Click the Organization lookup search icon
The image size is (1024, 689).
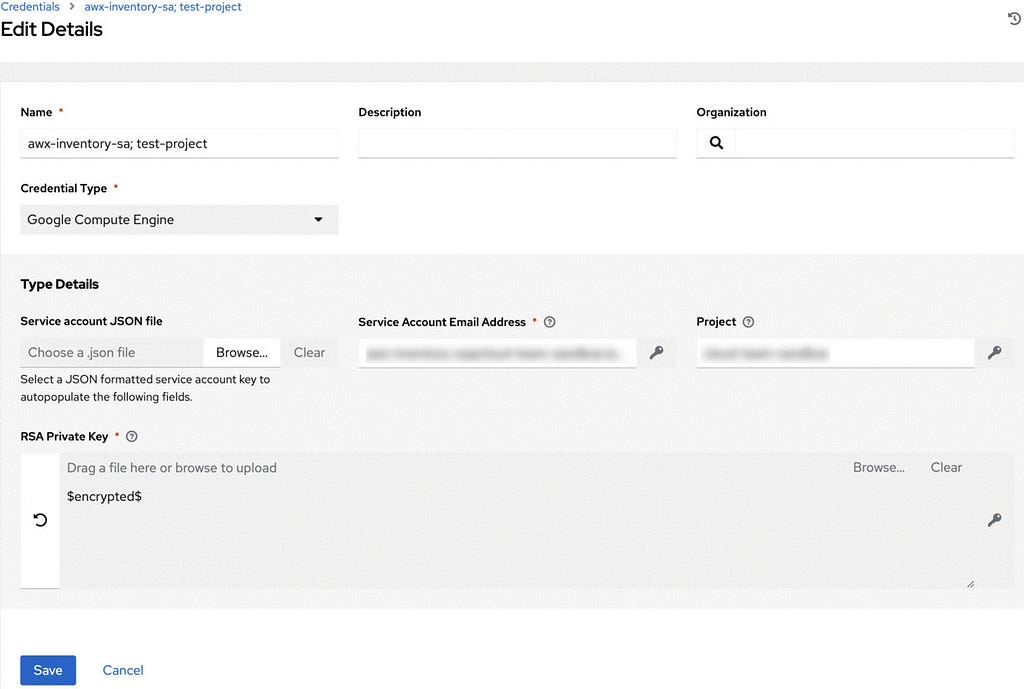click(716, 143)
